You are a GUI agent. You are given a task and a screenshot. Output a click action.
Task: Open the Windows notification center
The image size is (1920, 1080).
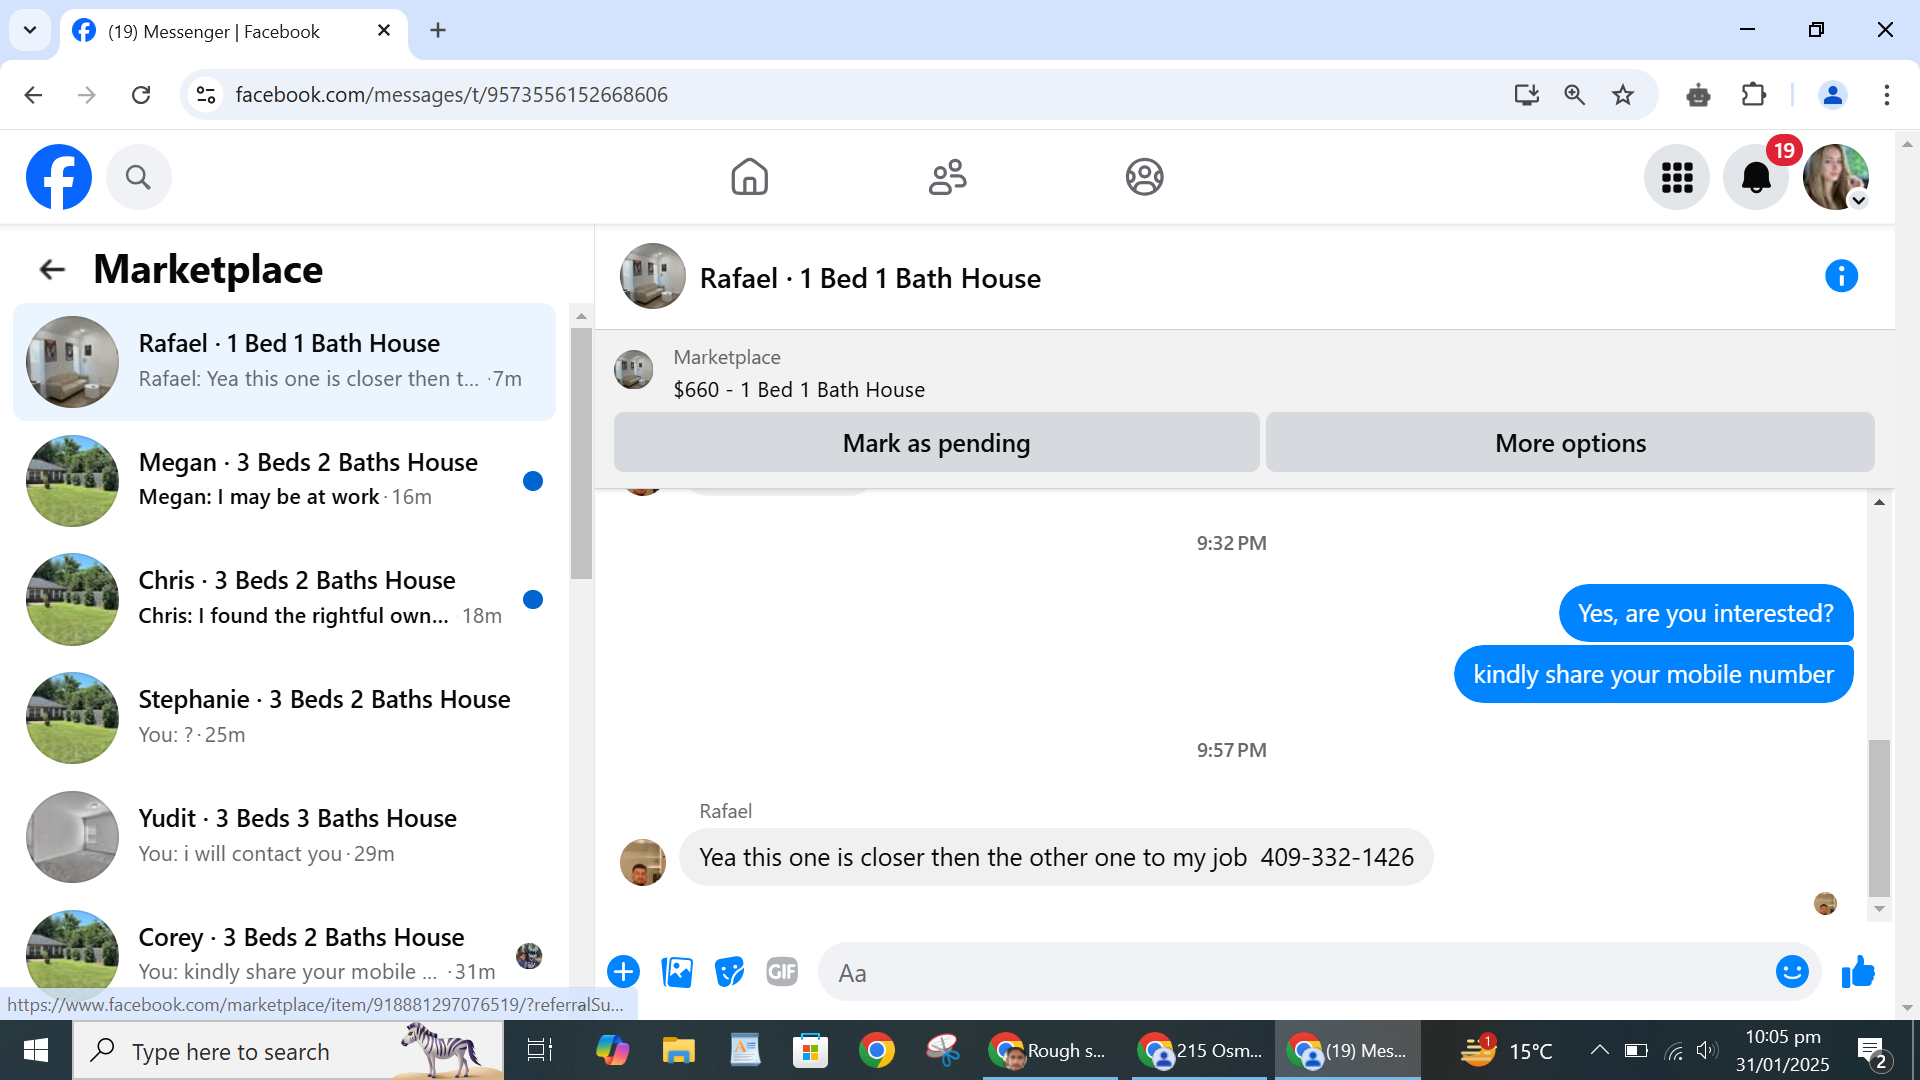coord(1872,1051)
